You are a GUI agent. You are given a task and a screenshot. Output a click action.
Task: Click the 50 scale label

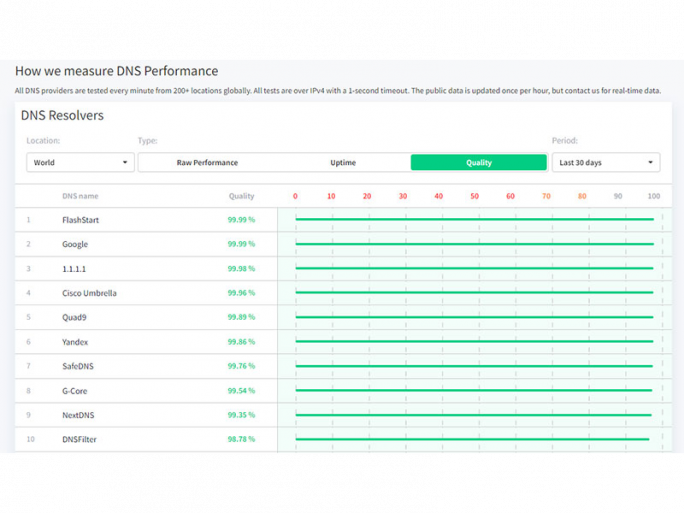(475, 196)
